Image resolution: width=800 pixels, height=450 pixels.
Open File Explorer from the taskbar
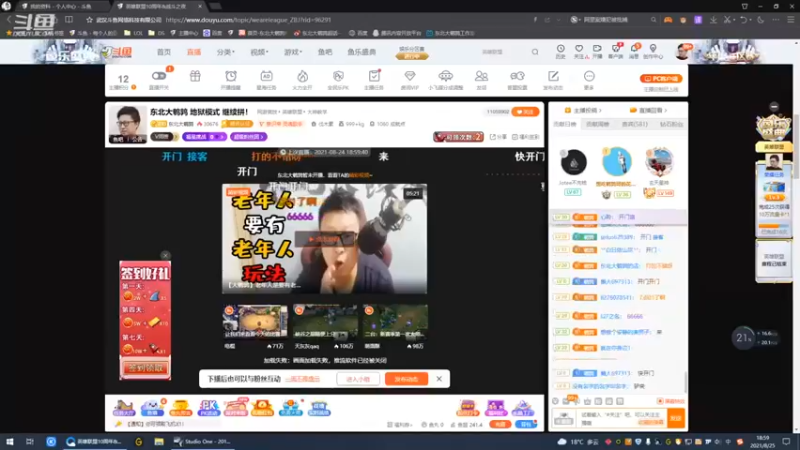[159, 441]
